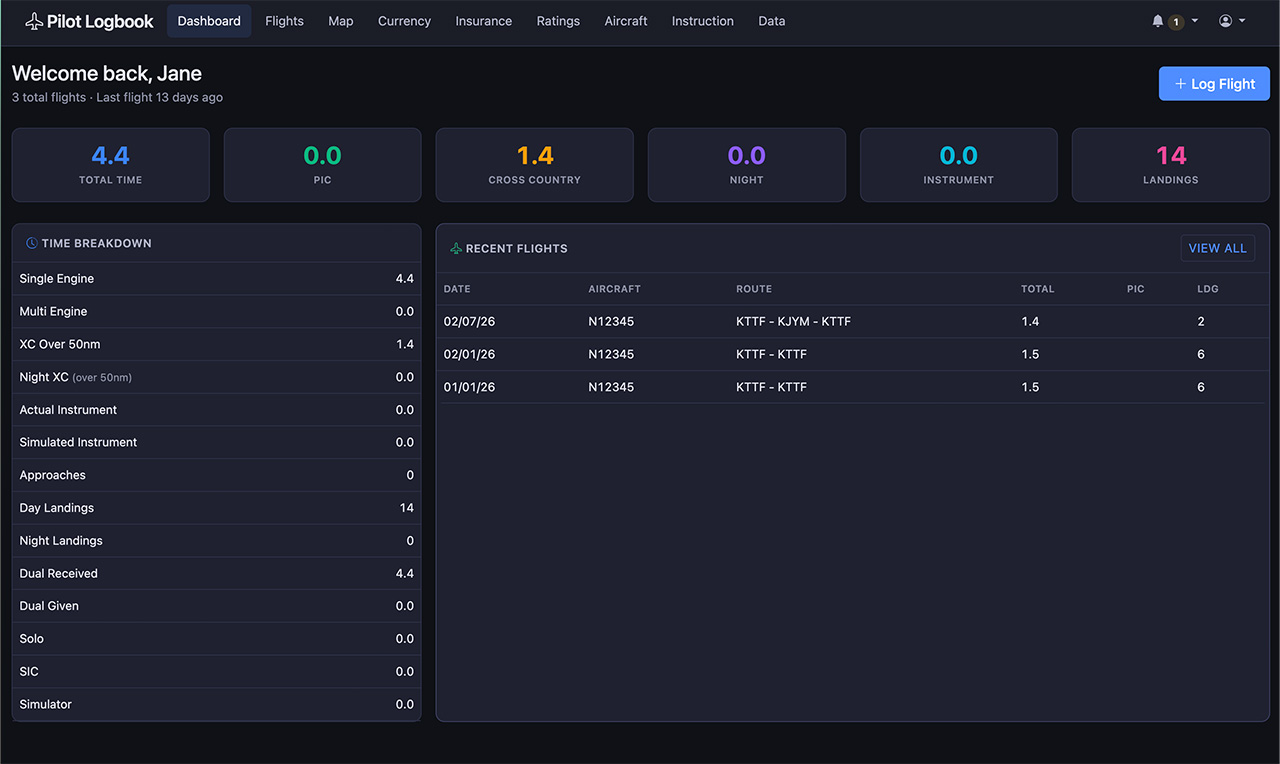Click the Cross Country stat card
The image size is (1280, 764).
click(534, 165)
